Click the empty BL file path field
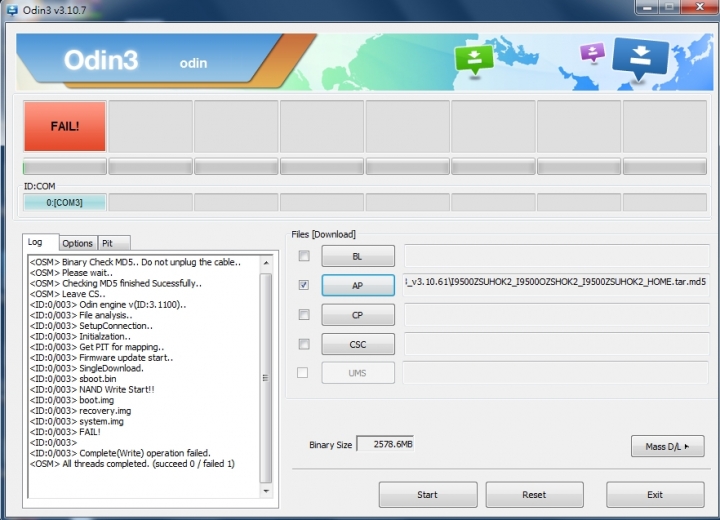Image resolution: width=720 pixels, height=520 pixels. click(x=556, y=256)
